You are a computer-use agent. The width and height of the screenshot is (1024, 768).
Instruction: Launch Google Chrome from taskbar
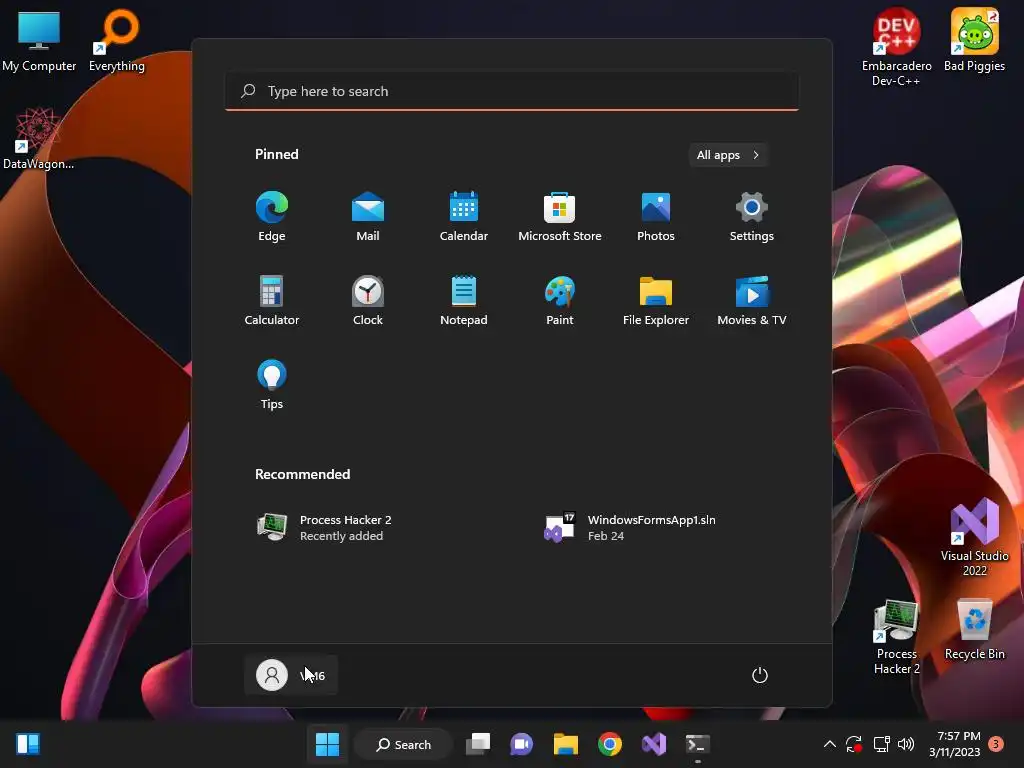coord(610,744)
